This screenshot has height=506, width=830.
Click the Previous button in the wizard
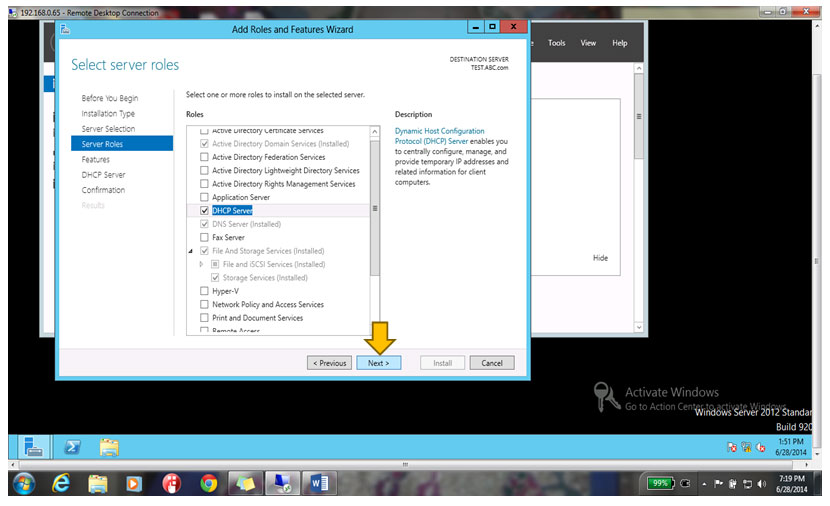329,363
